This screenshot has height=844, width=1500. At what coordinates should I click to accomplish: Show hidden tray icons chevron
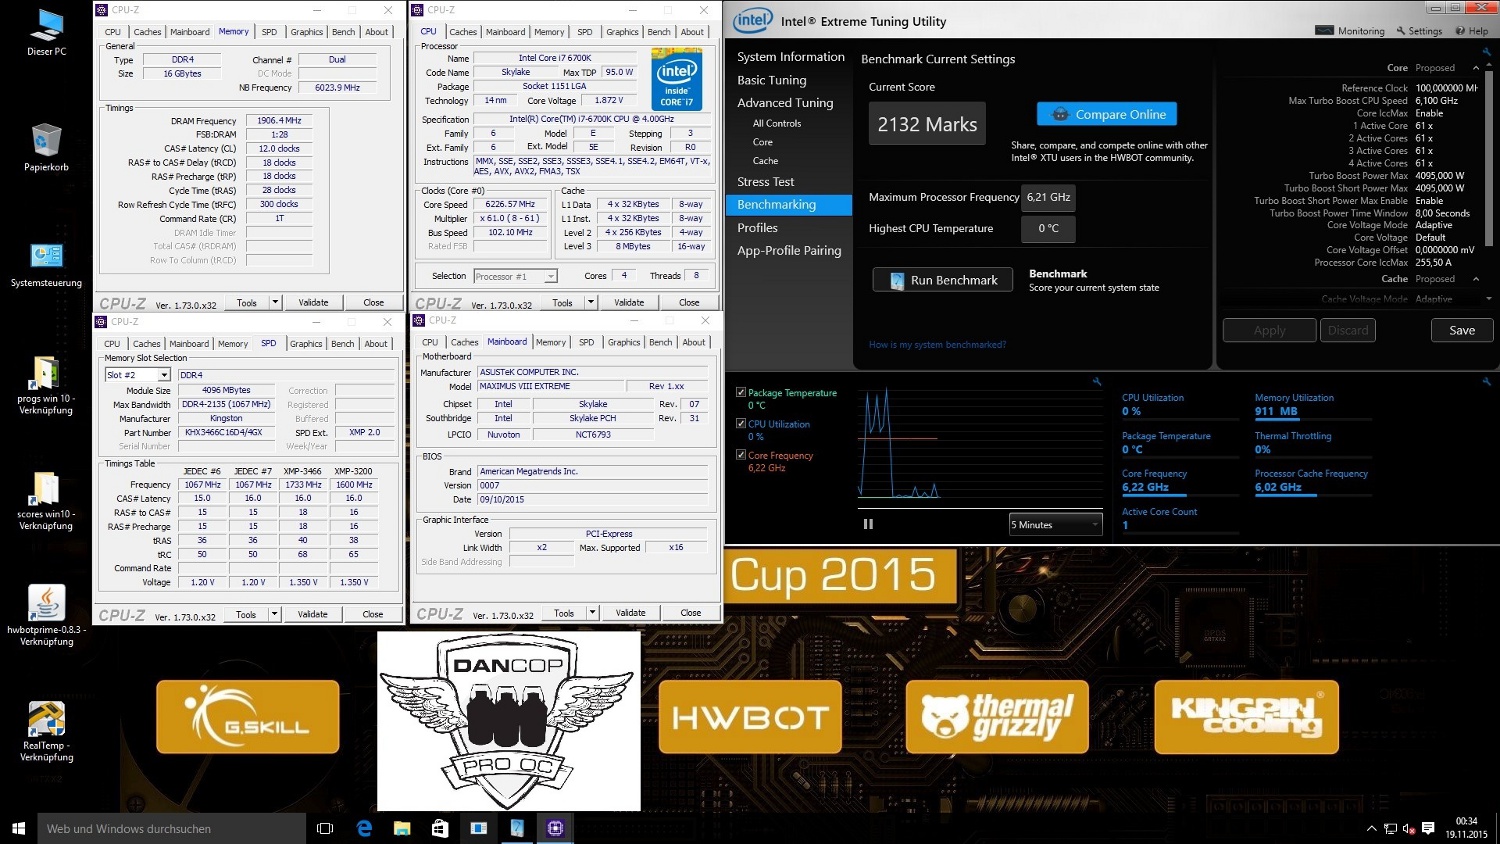coord(1371,829)
